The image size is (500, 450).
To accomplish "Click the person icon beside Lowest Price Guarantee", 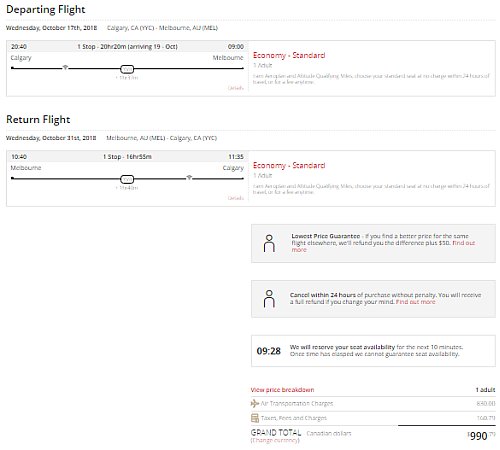I will tap(269, 243).
